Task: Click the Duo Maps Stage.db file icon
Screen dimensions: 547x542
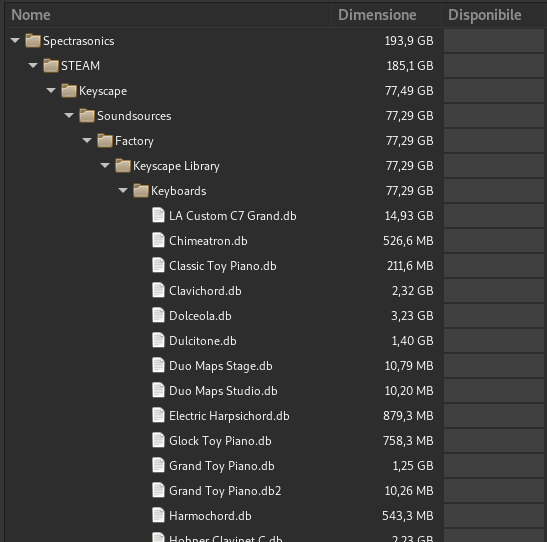Action: click(158, 365)
